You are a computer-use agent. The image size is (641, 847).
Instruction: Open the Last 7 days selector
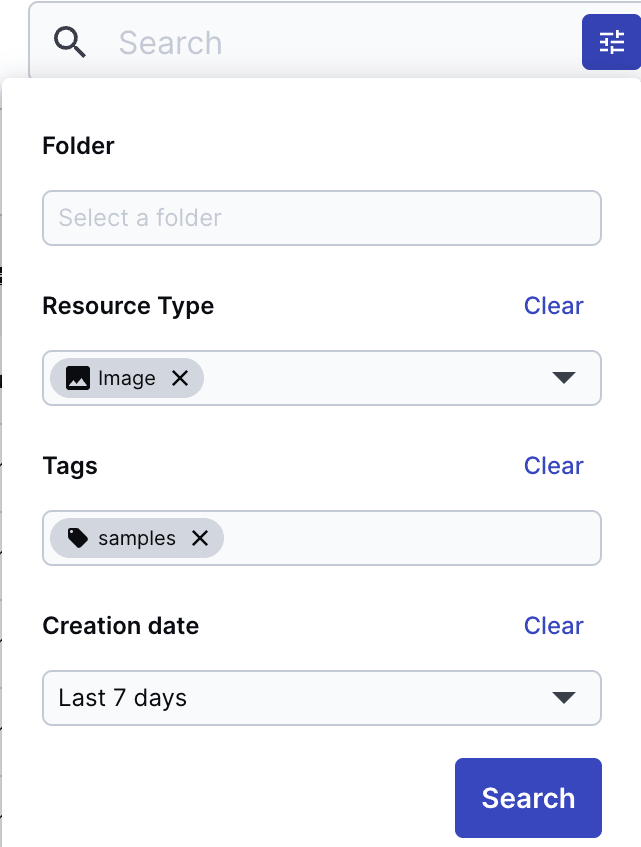point(300,698)
